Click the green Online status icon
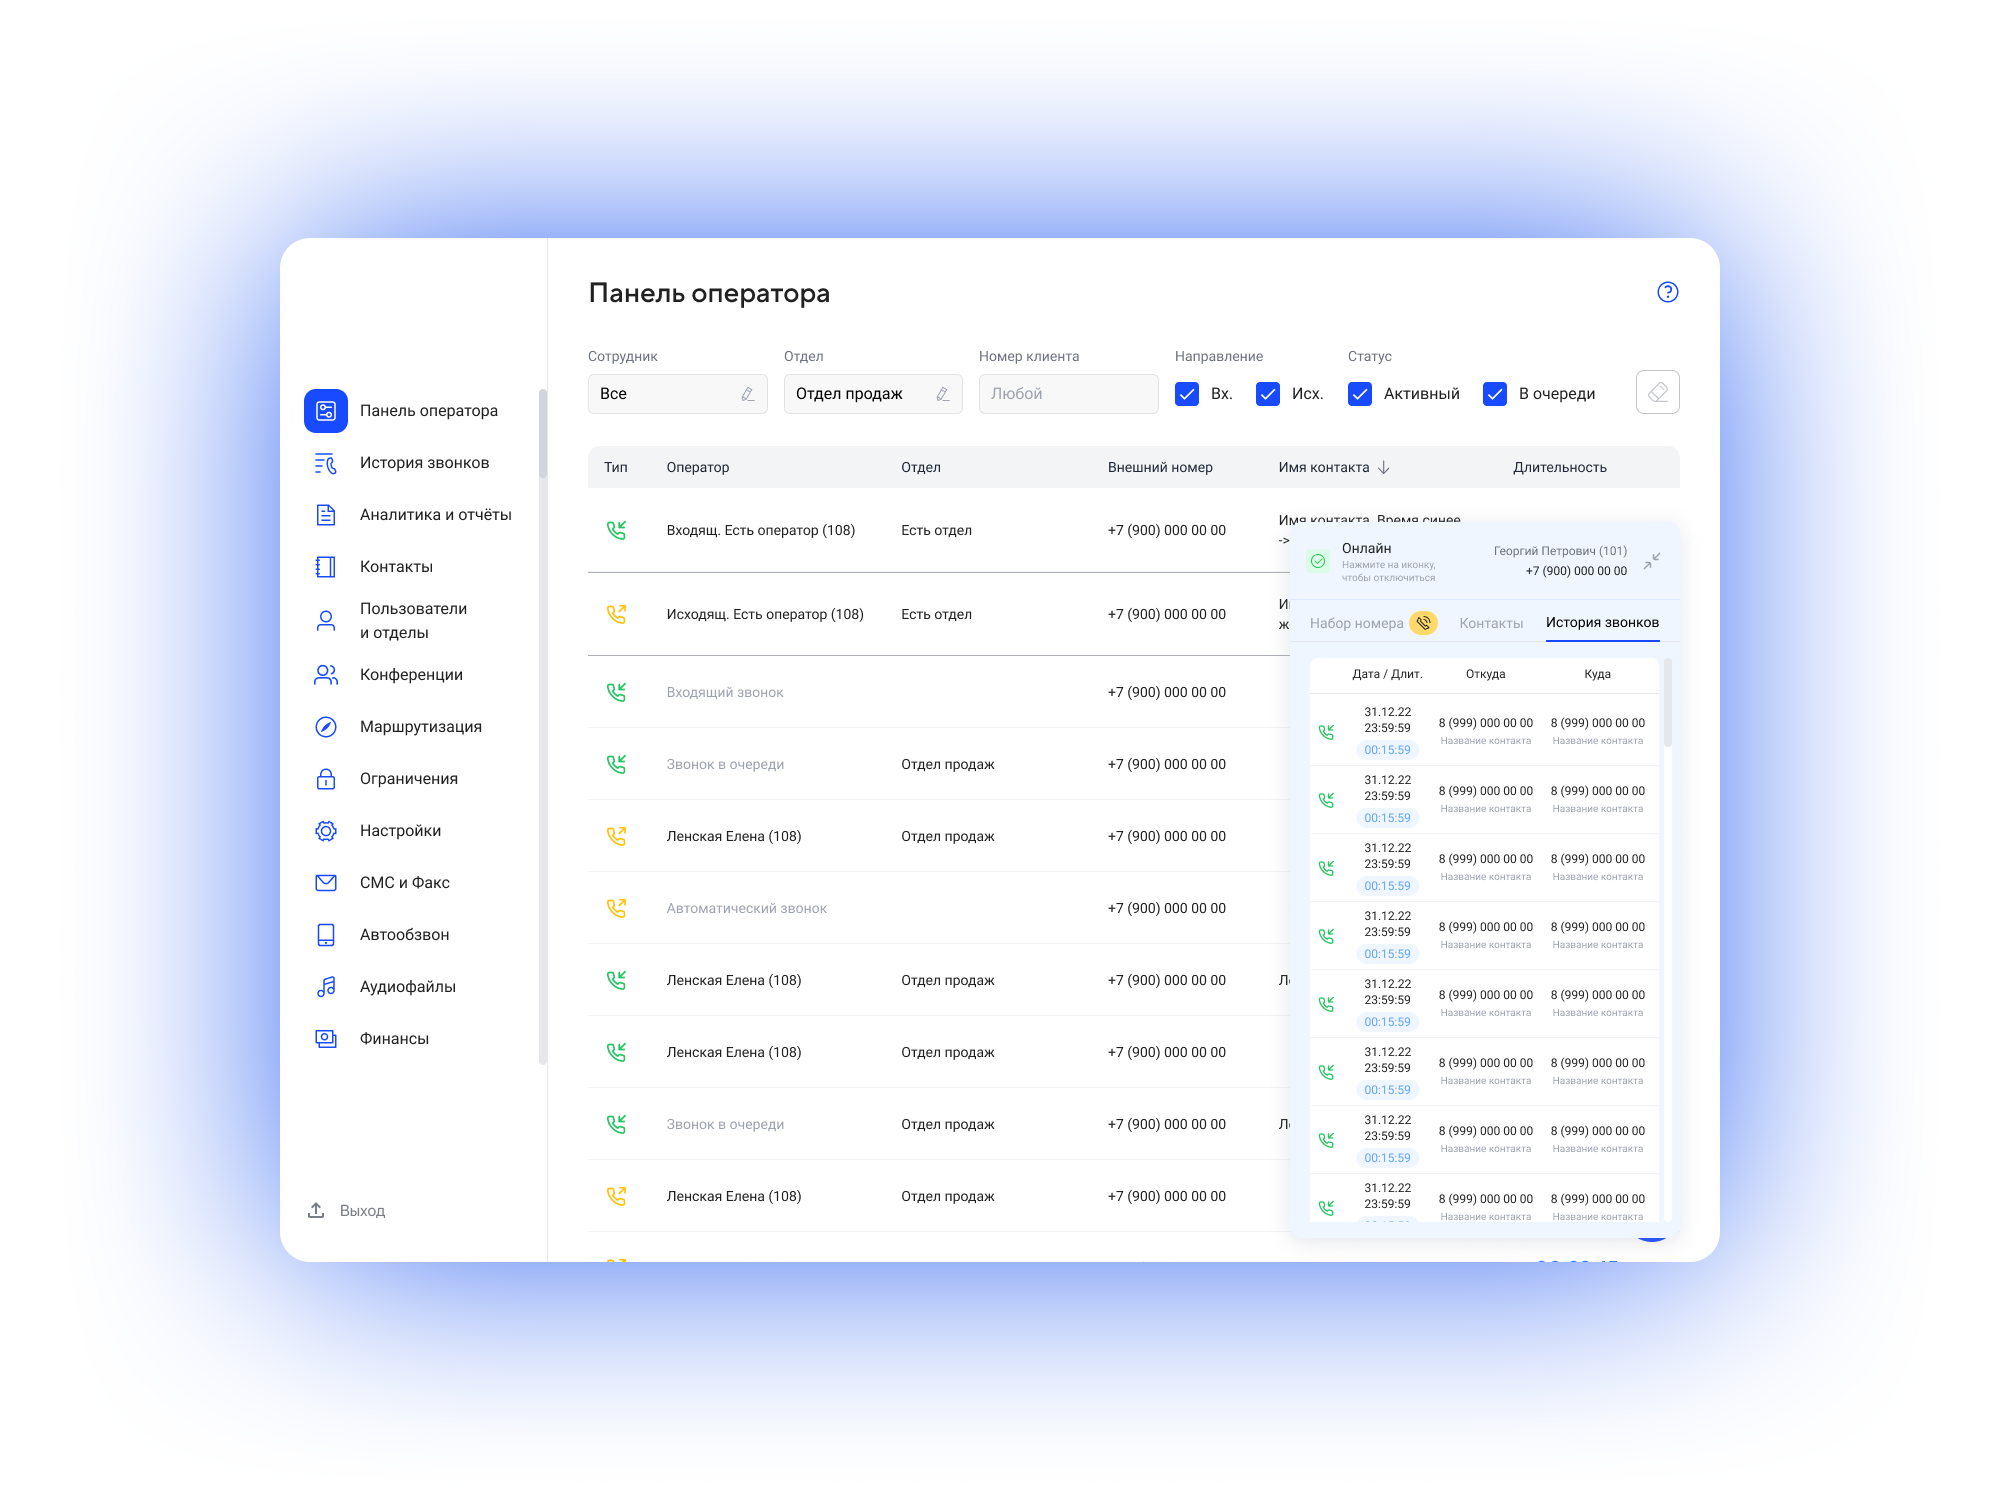Image resolution: width=2000 pixels, height=1500 pixels. click(x=1318, y=561)
